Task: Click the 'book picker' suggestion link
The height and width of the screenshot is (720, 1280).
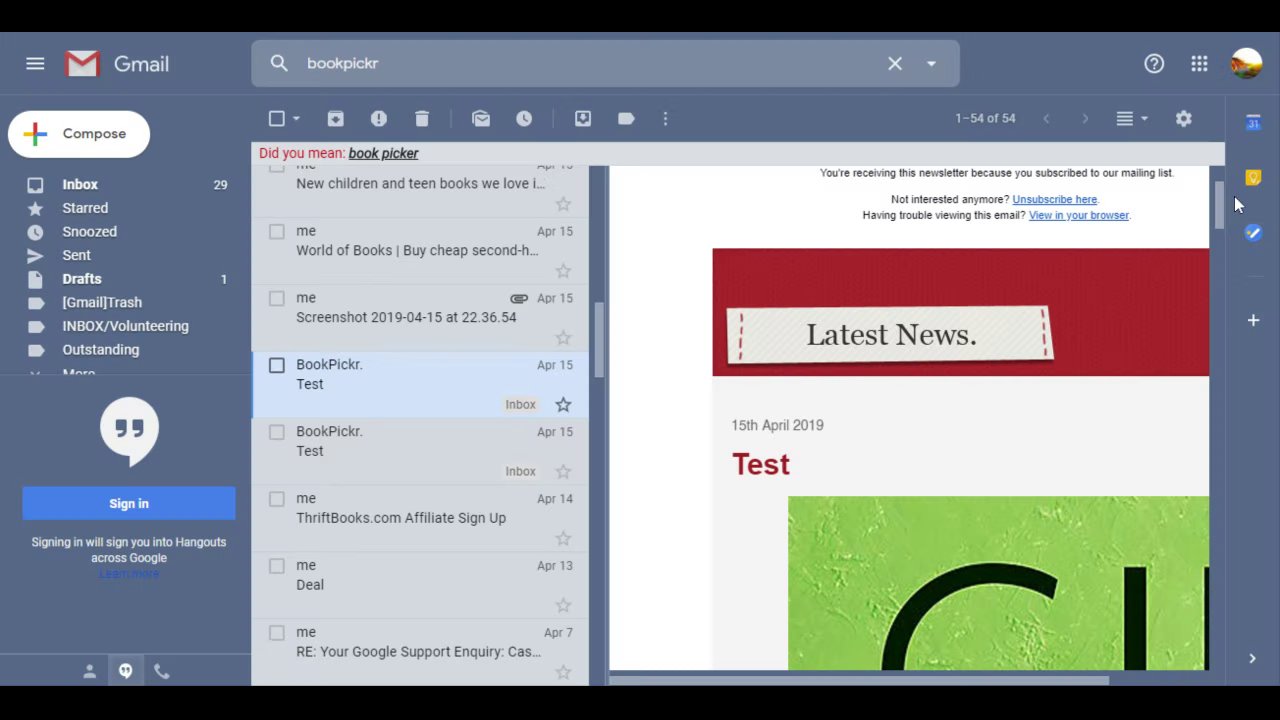Action: click(x=383, y=153)
